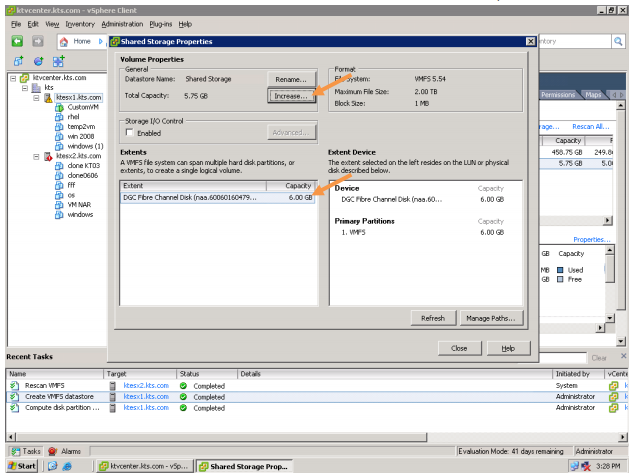Click the Refresh button in dialog

(x=432, y=318)
